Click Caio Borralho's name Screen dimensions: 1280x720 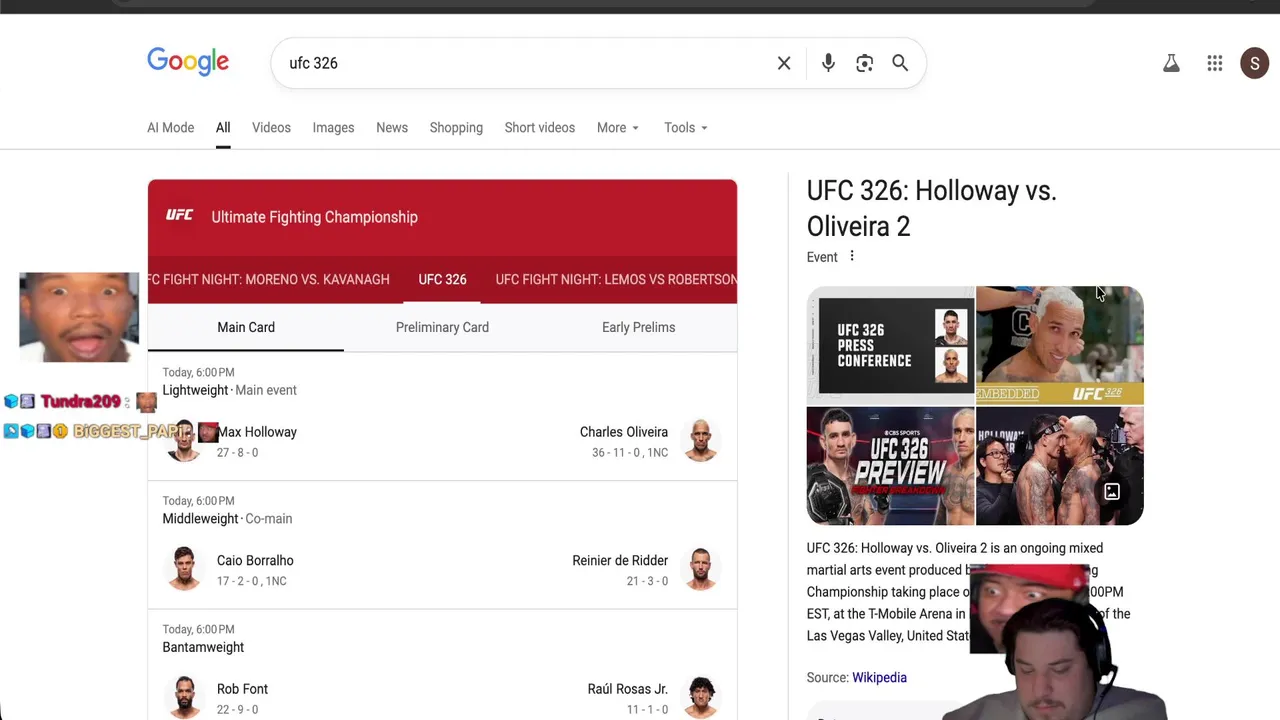255,560
